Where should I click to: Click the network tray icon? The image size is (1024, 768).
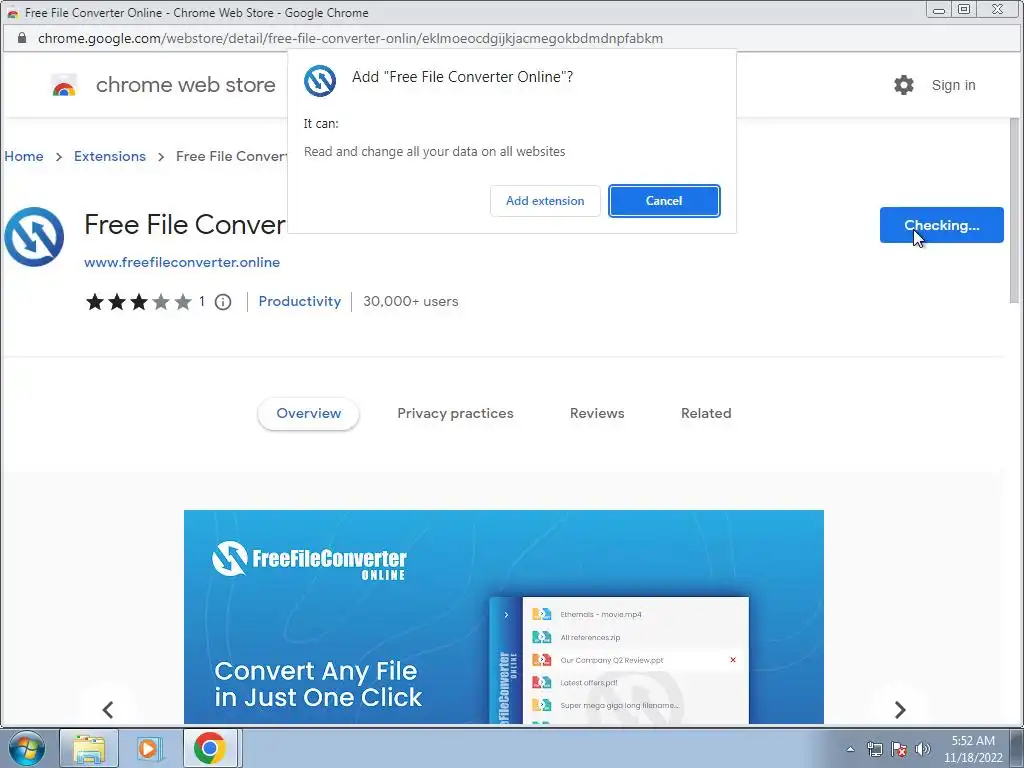[x=874, y=749]
